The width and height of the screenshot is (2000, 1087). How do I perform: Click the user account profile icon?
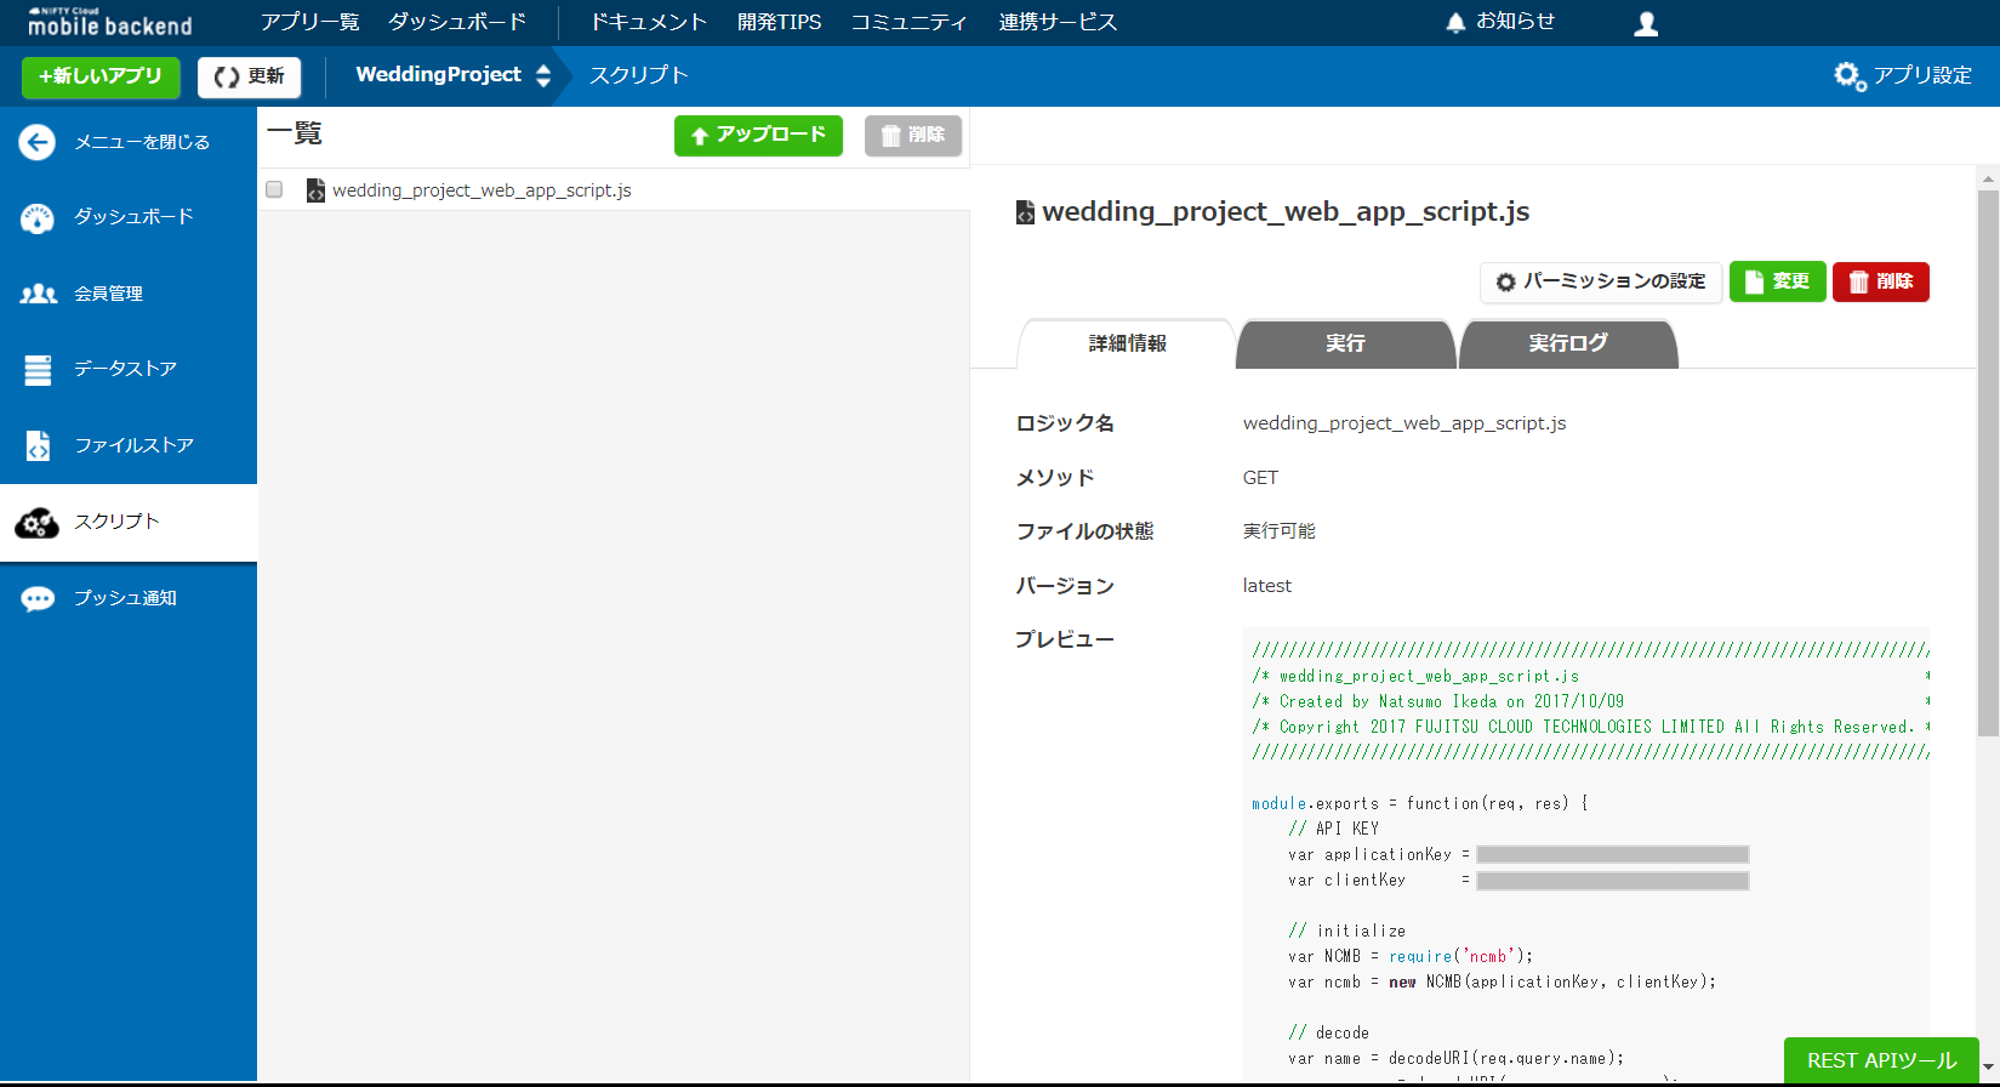(x=1645, y=24)
